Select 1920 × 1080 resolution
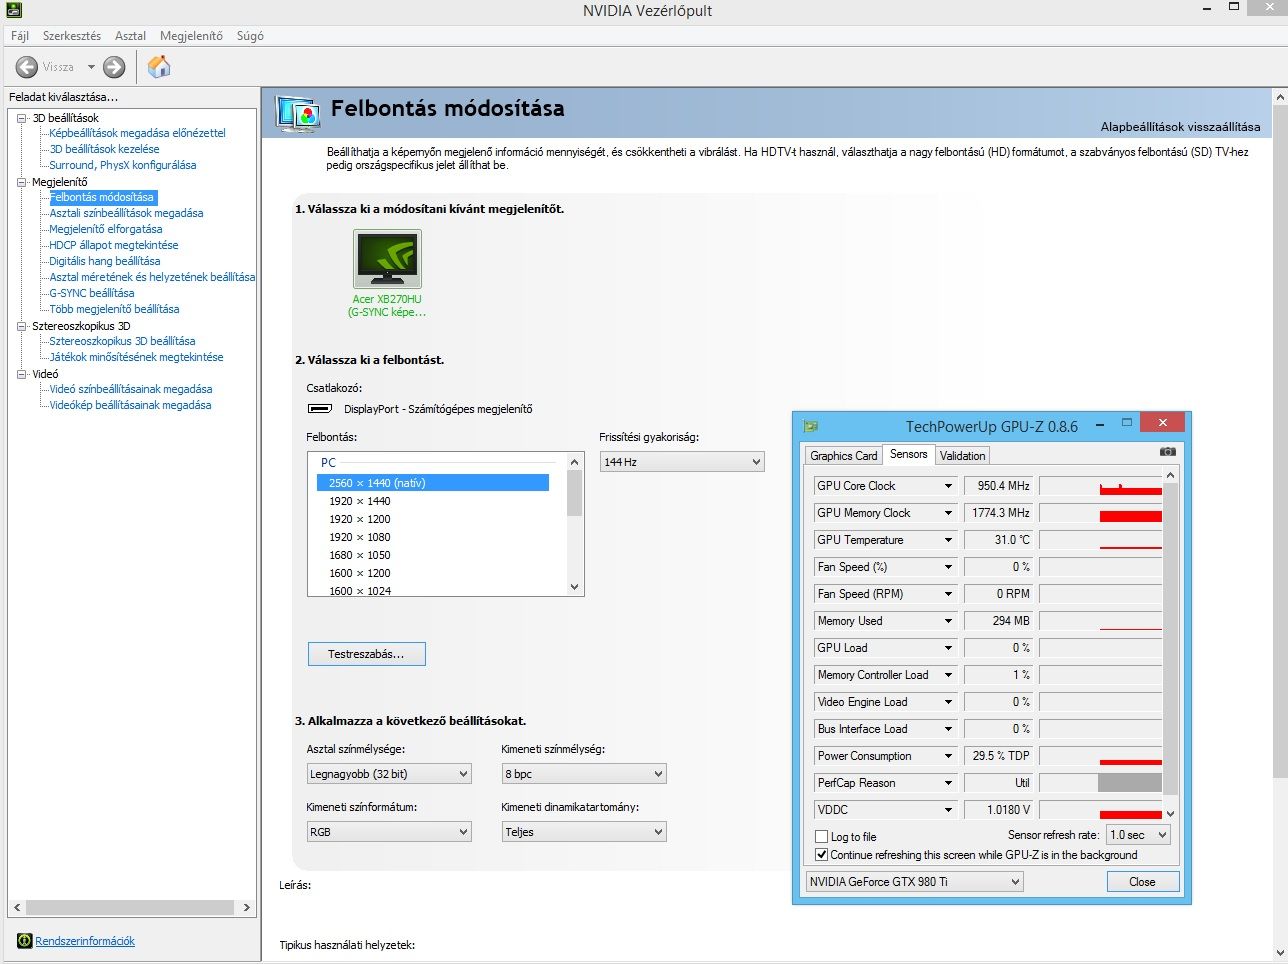This screenshot has height=964, width=1288. tap(360, 537)
